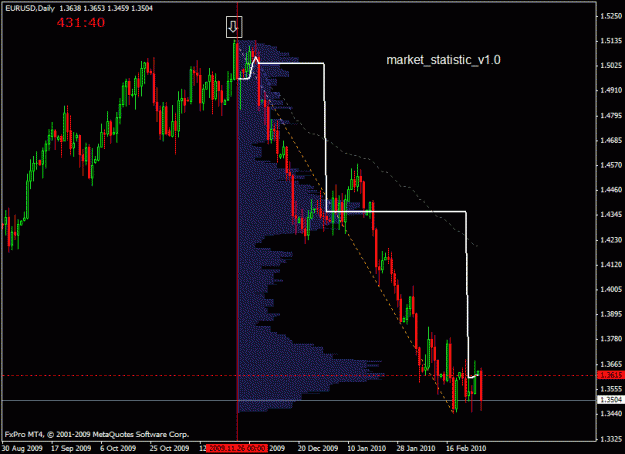Click the 1.3555 price axis label

coord(611,389)
